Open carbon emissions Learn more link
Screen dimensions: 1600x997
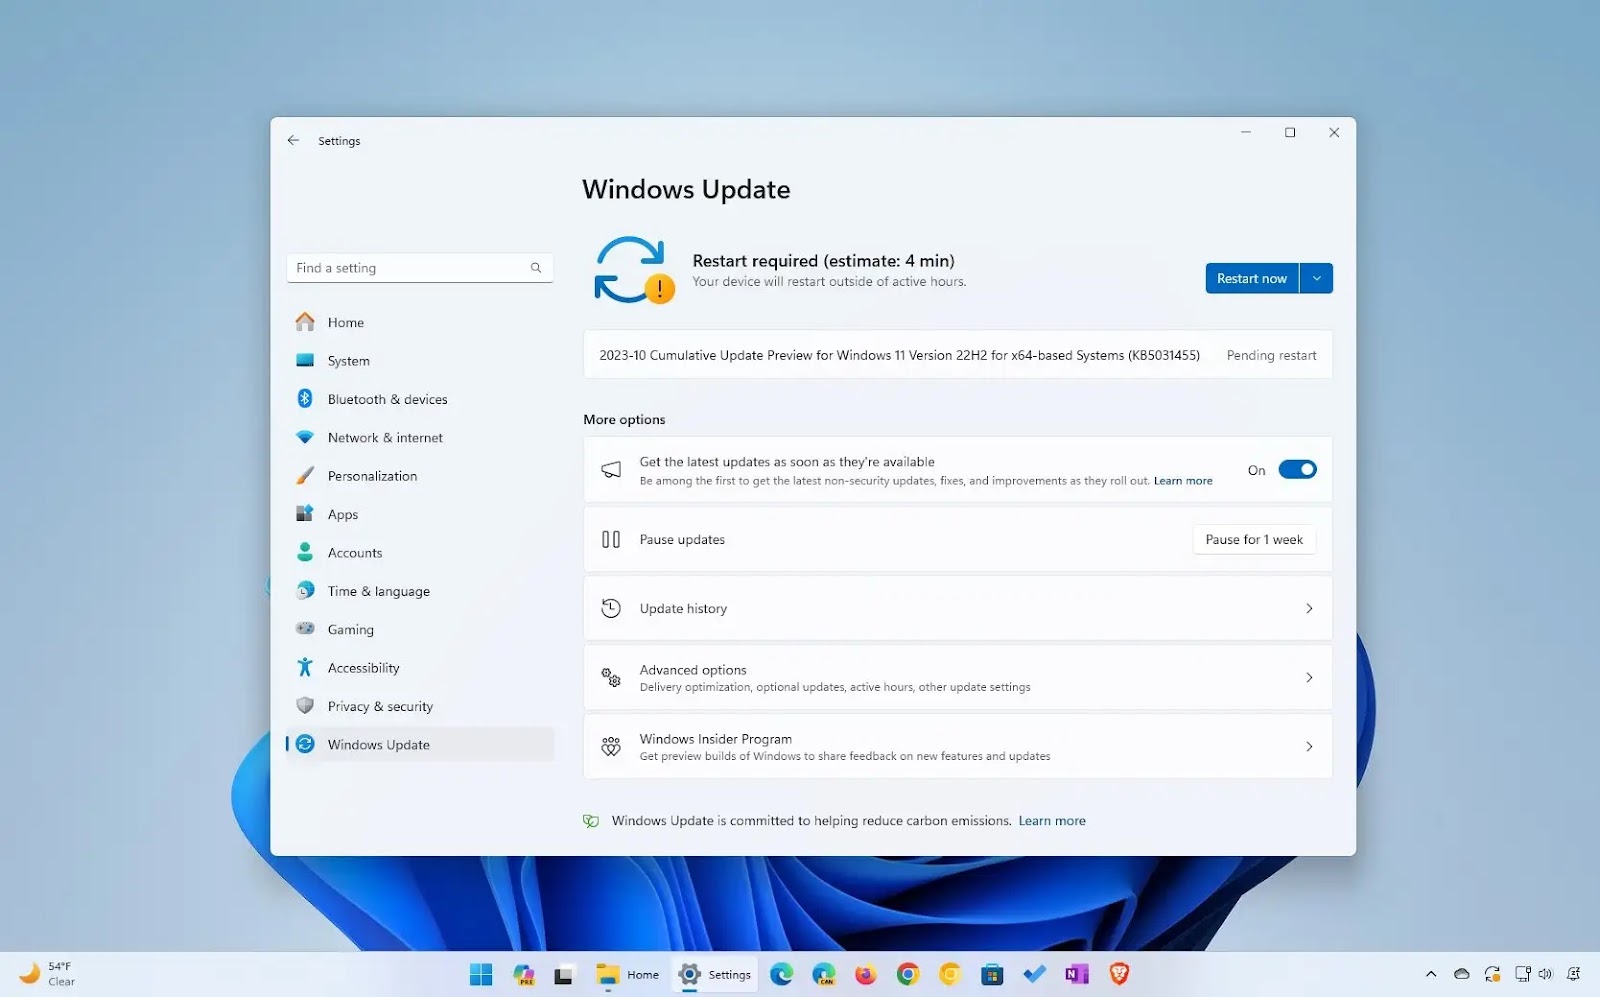tap(1052, 821)
